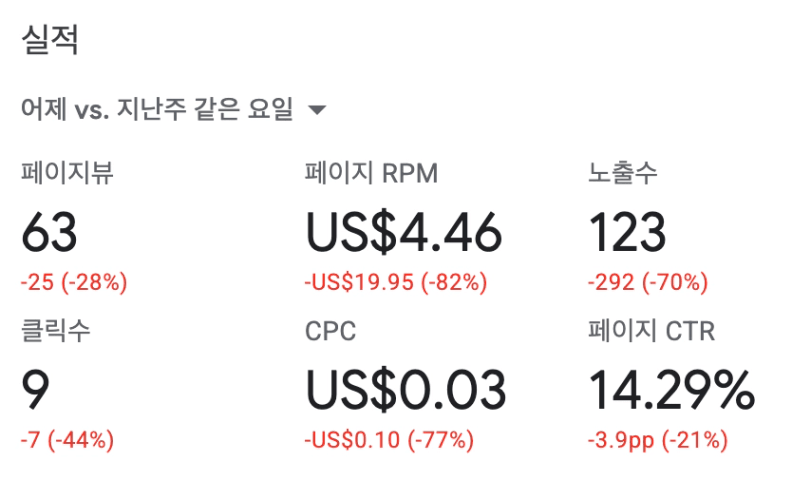
Task: Expand the date comparison dropdown arrow
Action: (x=317, y=110)
